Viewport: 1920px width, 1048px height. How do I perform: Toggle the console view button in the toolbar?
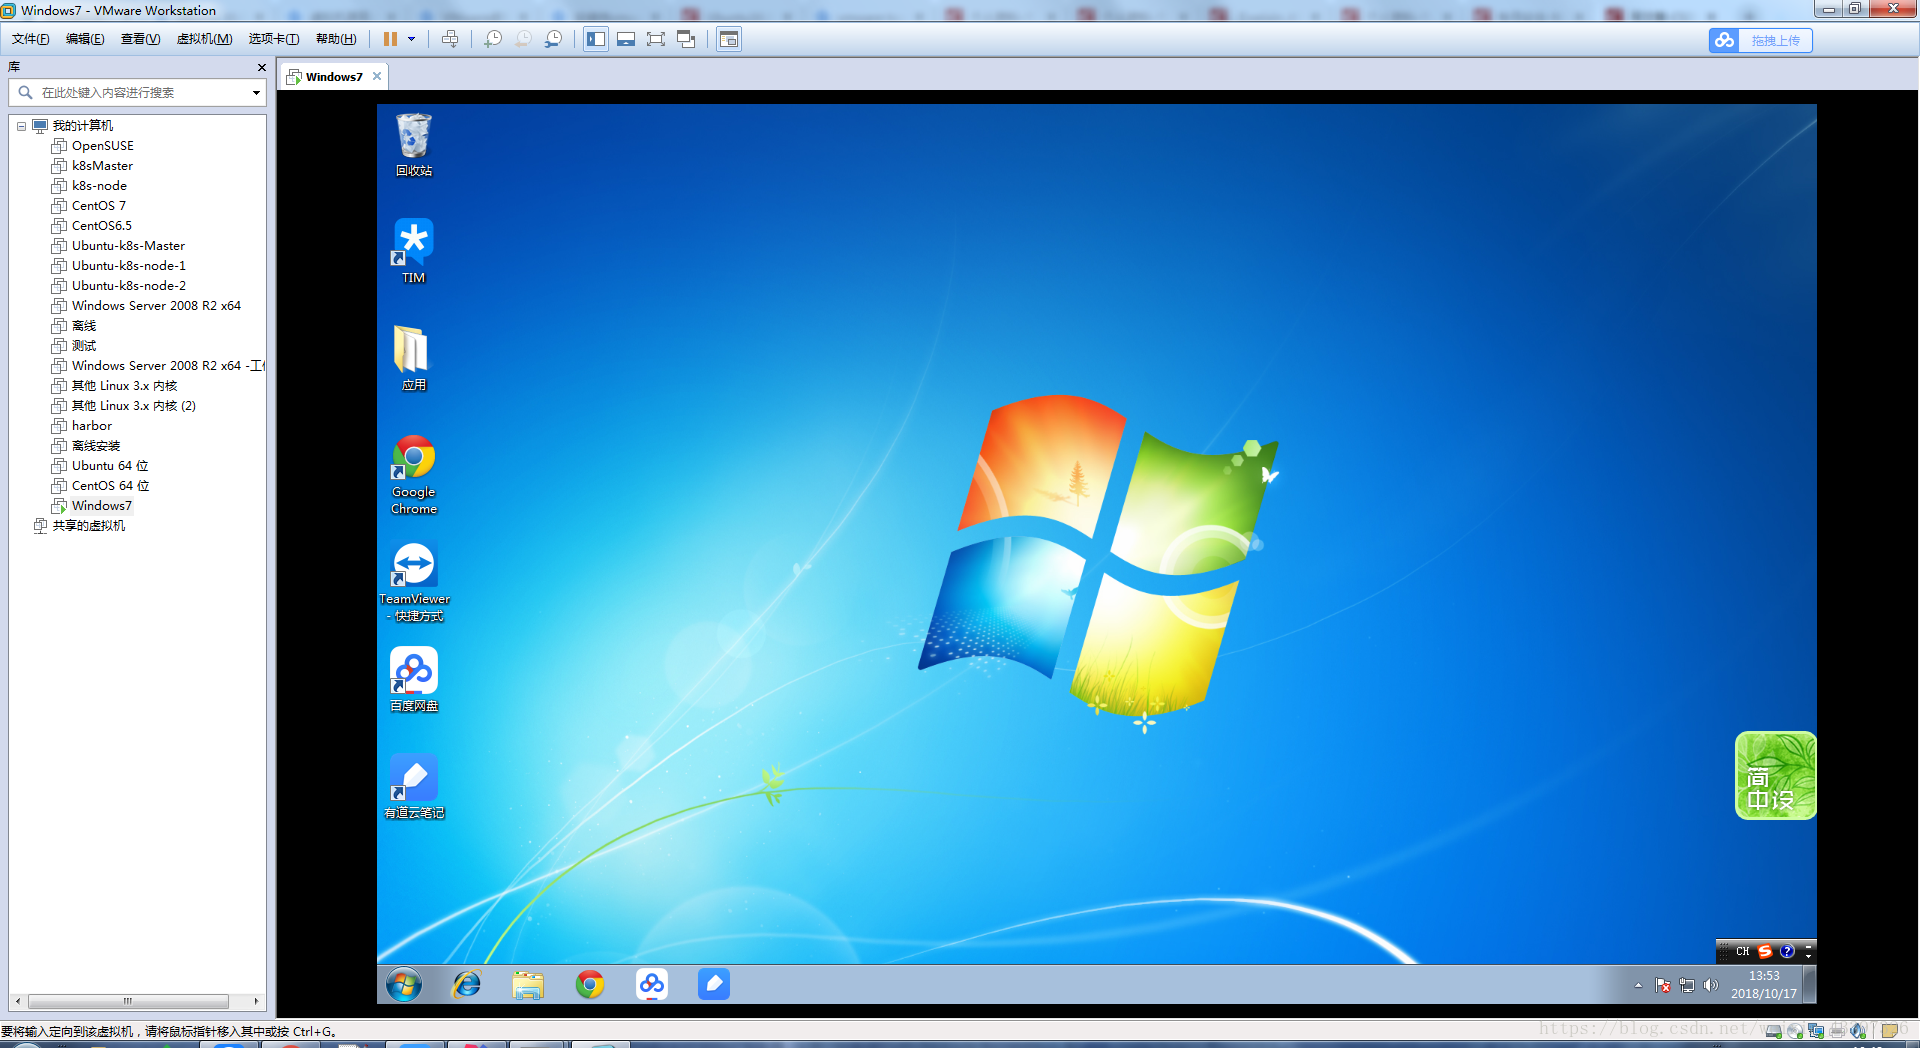pos(729,39)
